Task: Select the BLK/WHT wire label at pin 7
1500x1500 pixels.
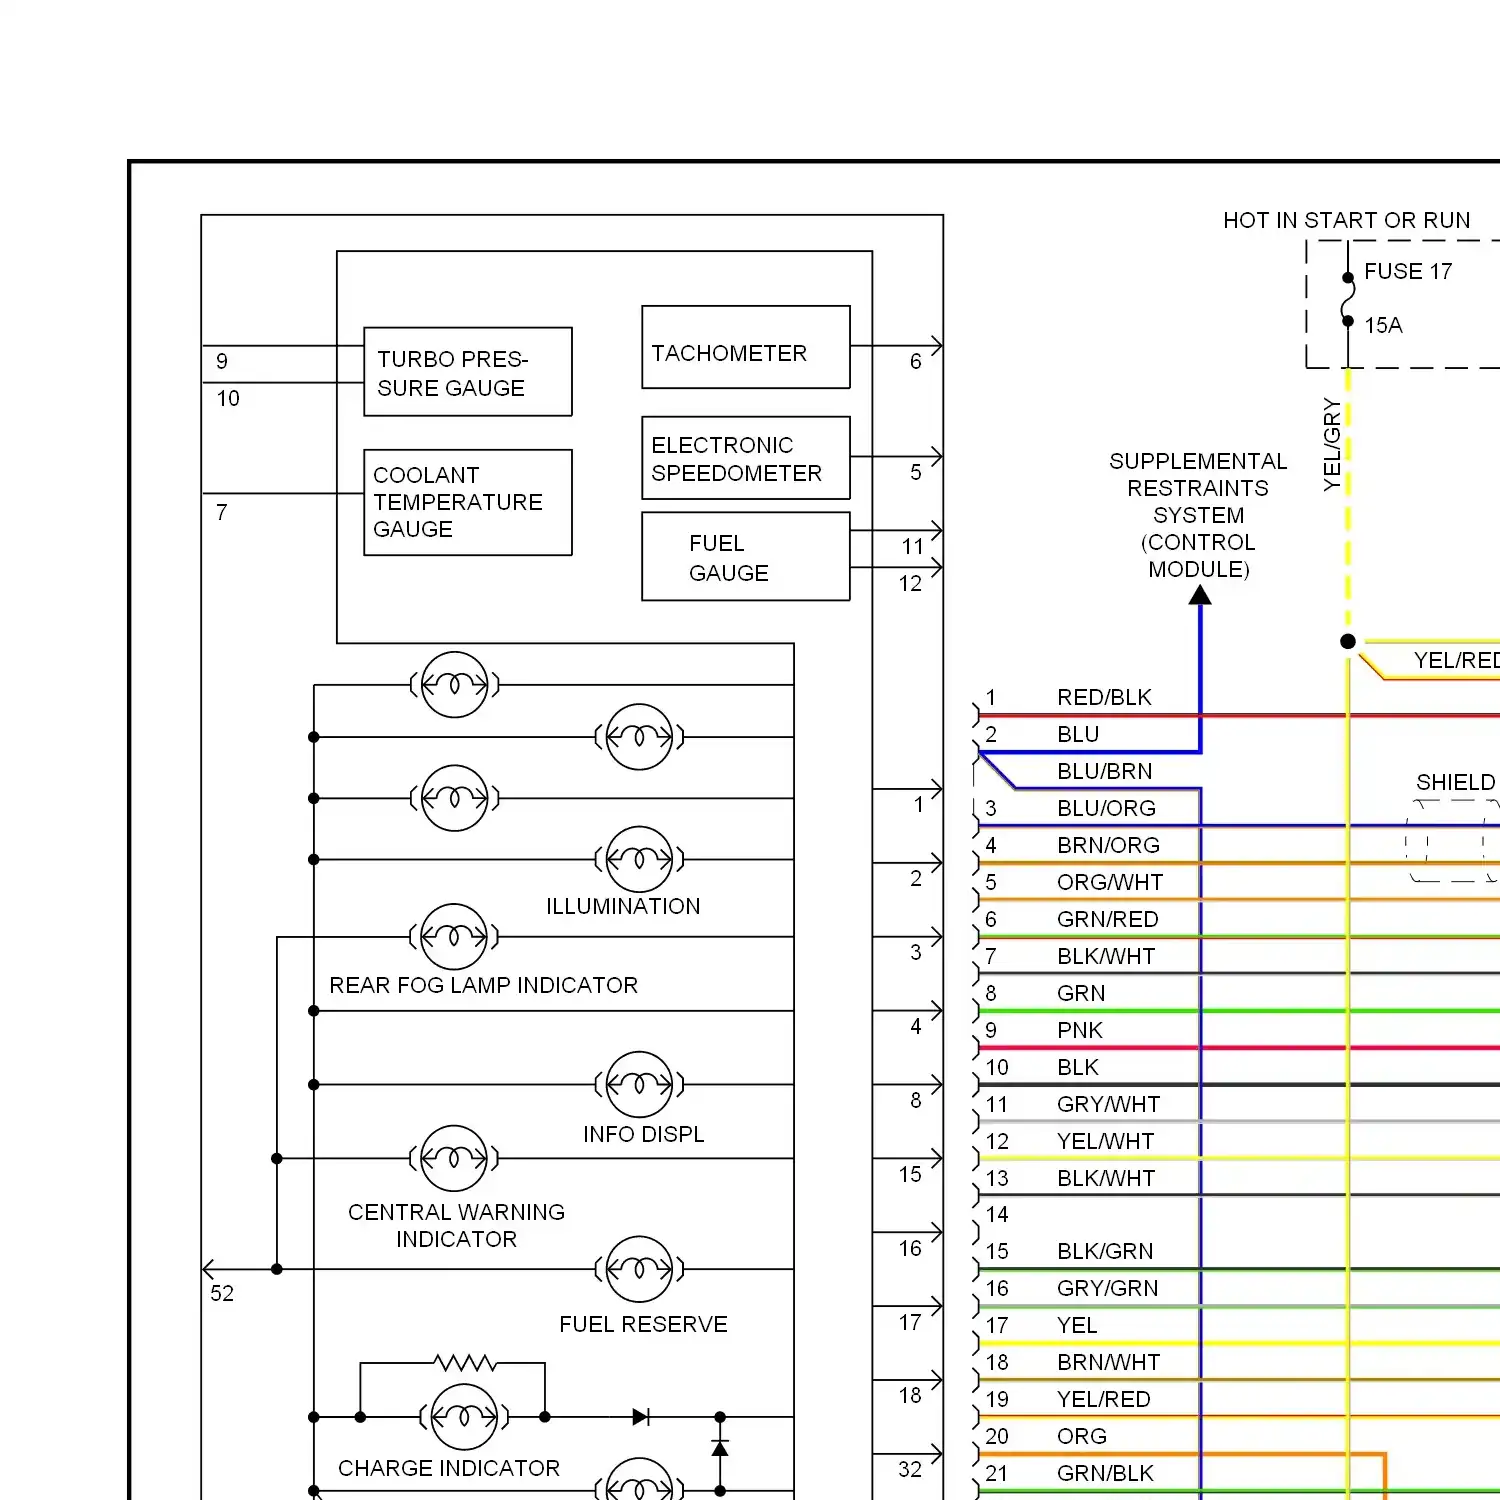Action: (1106, 956)
